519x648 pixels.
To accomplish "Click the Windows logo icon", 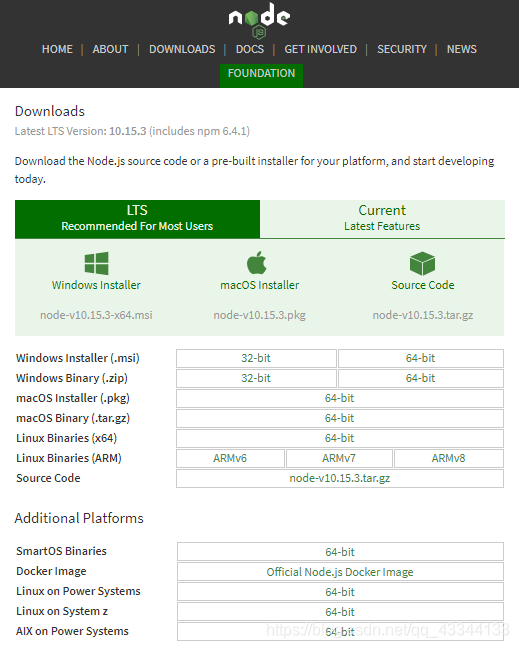I will click(96, 263).
